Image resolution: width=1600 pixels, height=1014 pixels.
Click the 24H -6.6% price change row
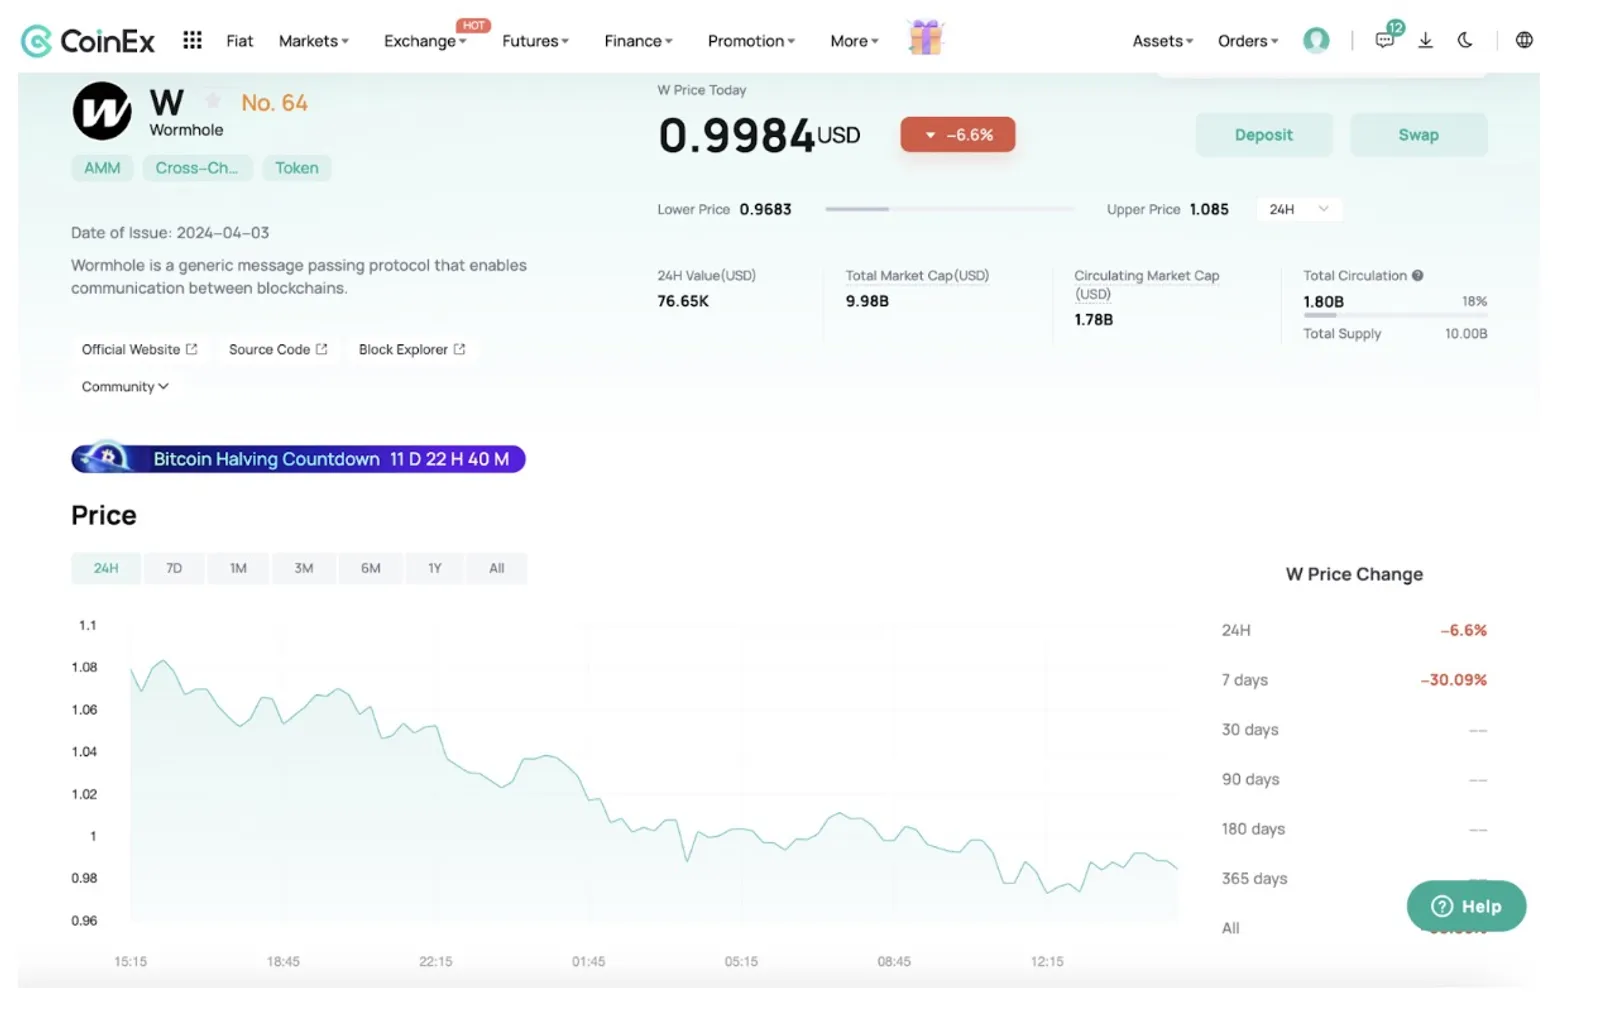1354,630
